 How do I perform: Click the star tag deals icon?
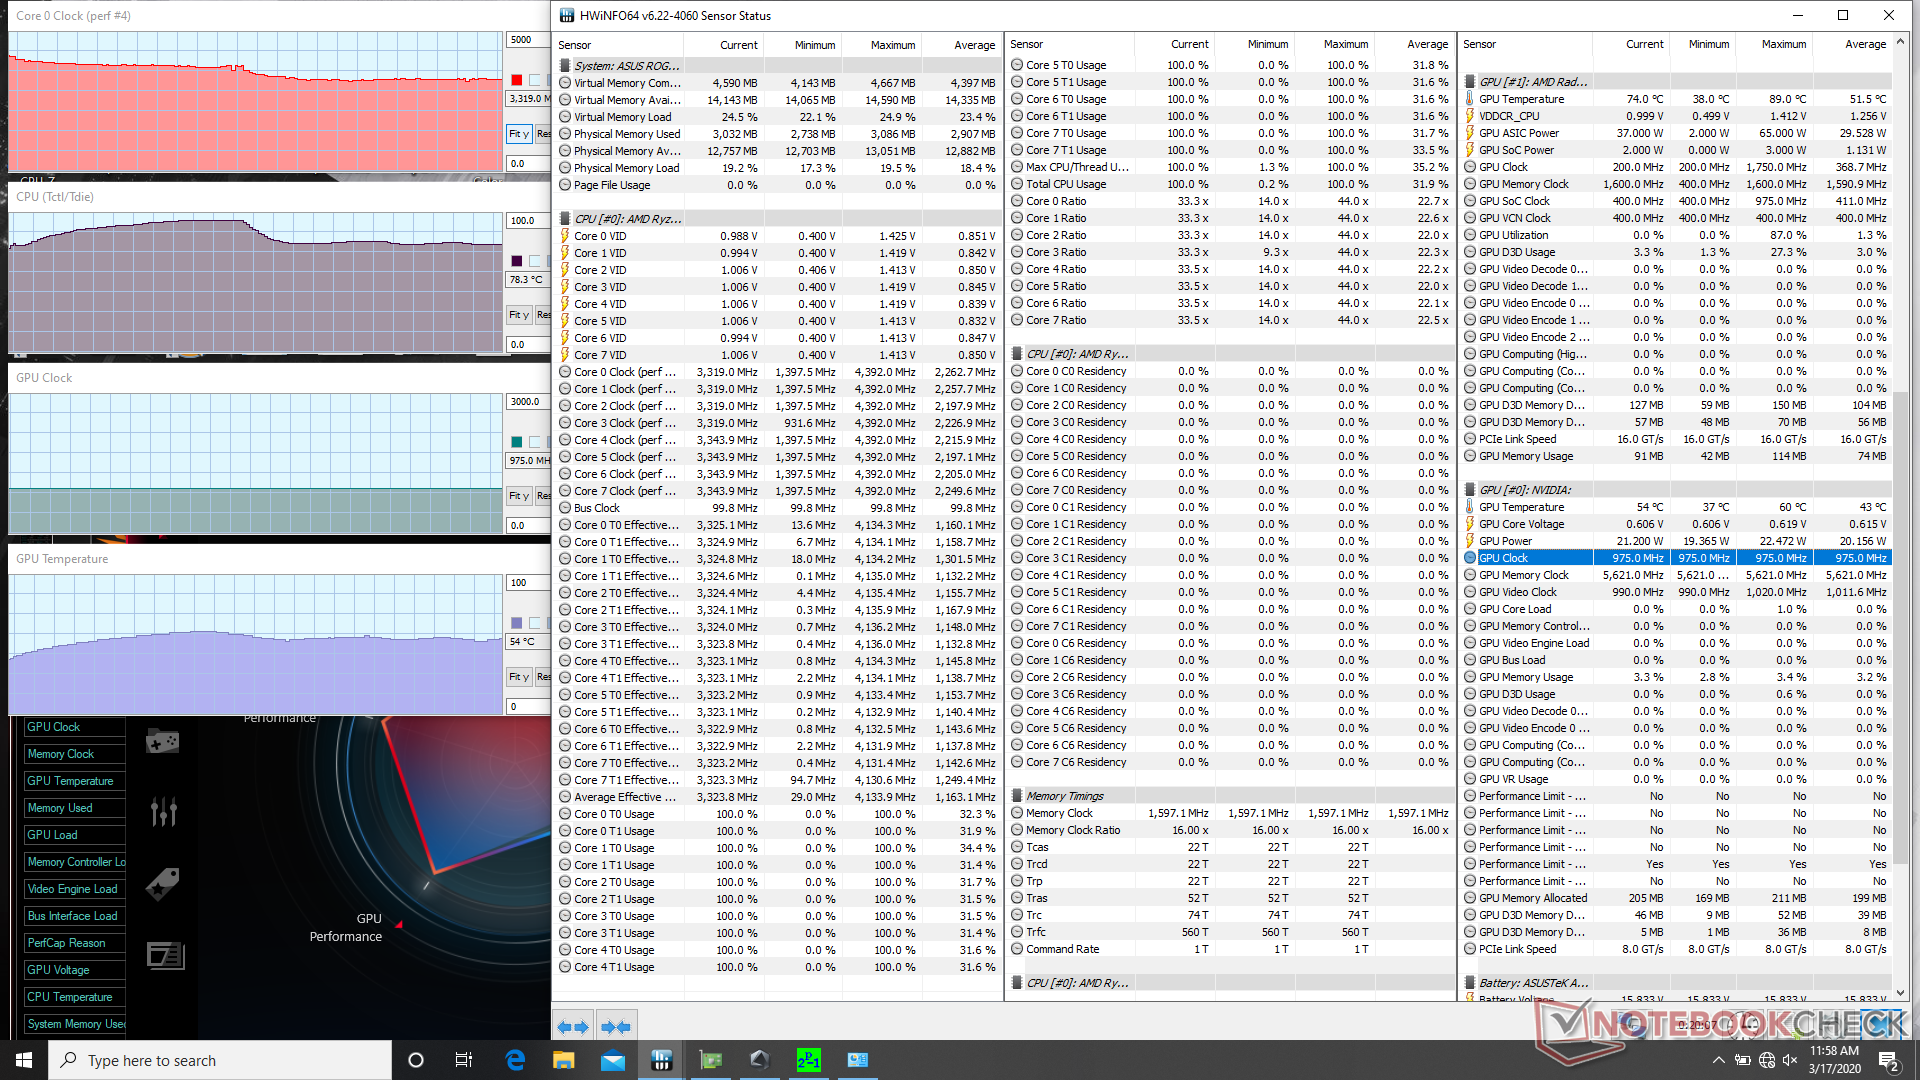click(x=163, y=884)
